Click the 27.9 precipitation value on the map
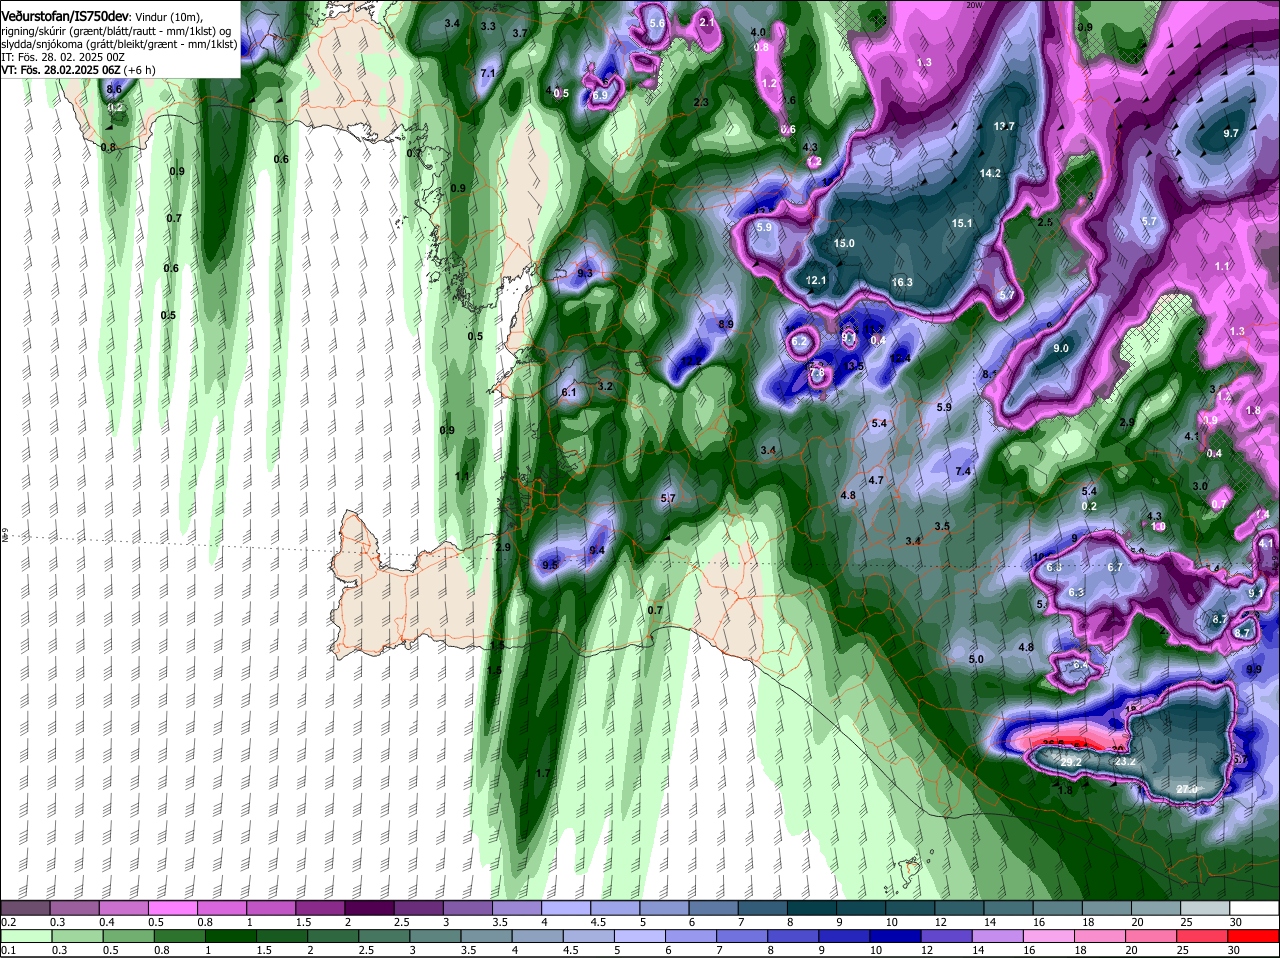 1187,790
